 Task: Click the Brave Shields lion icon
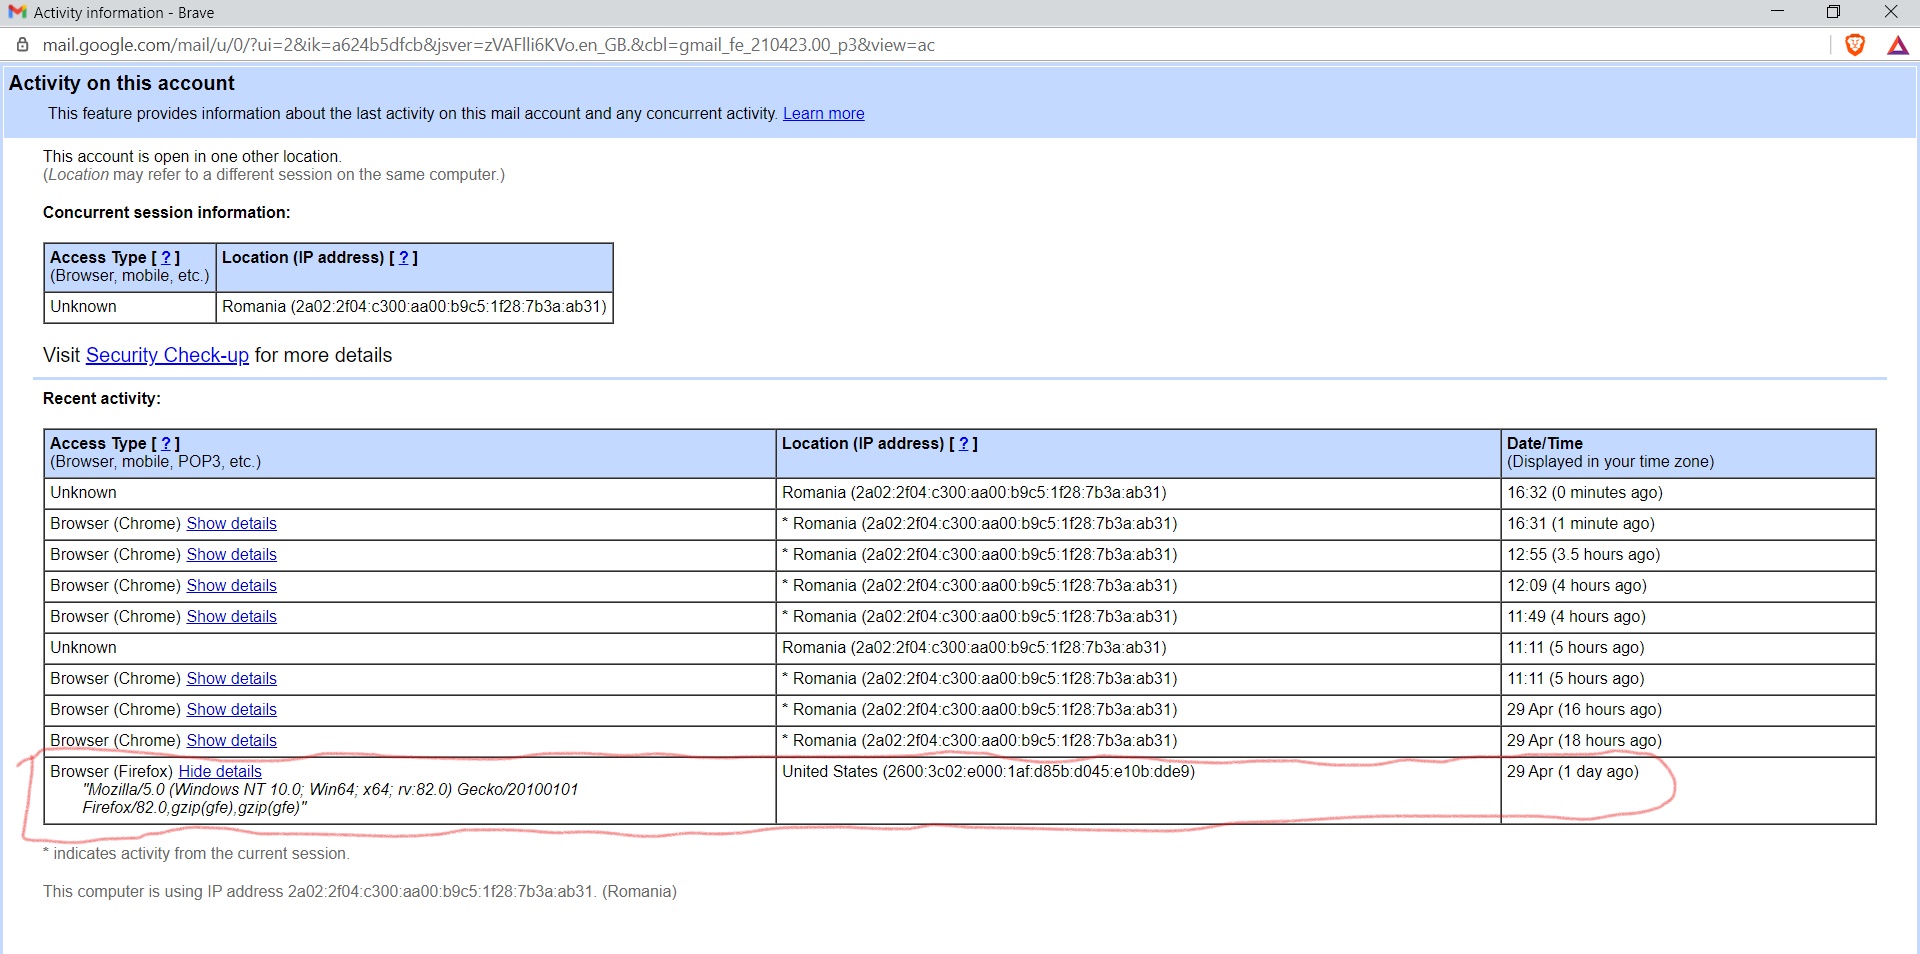point(1855,45)
